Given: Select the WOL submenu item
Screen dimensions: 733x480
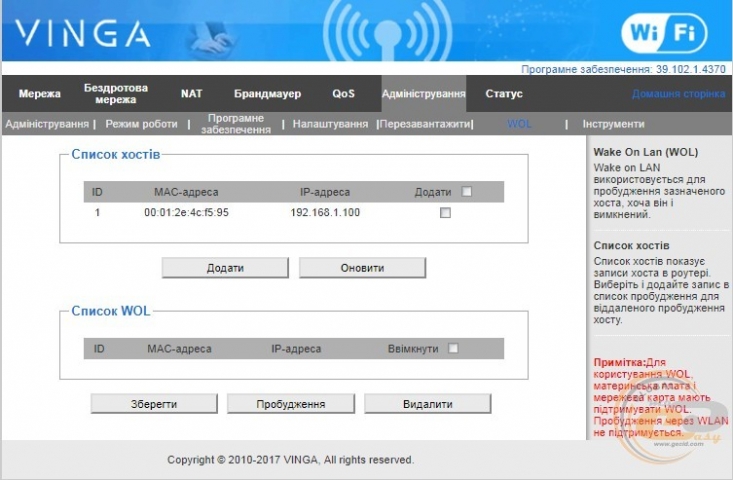Looking at the screenshot, I should [519, 124].
